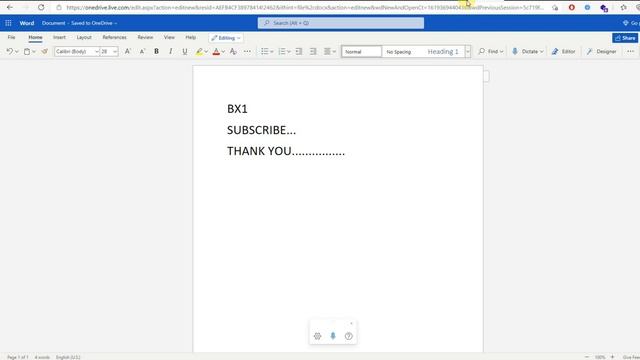Viewport: 640px width, 360px height.
Task: Apply the yellow text highlight color
Action: coord(199,51)
